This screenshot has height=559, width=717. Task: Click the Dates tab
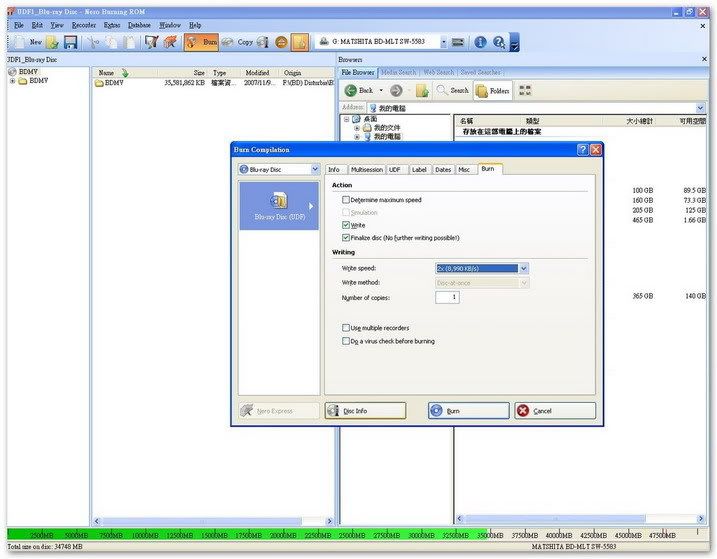(x=443, y=170)
